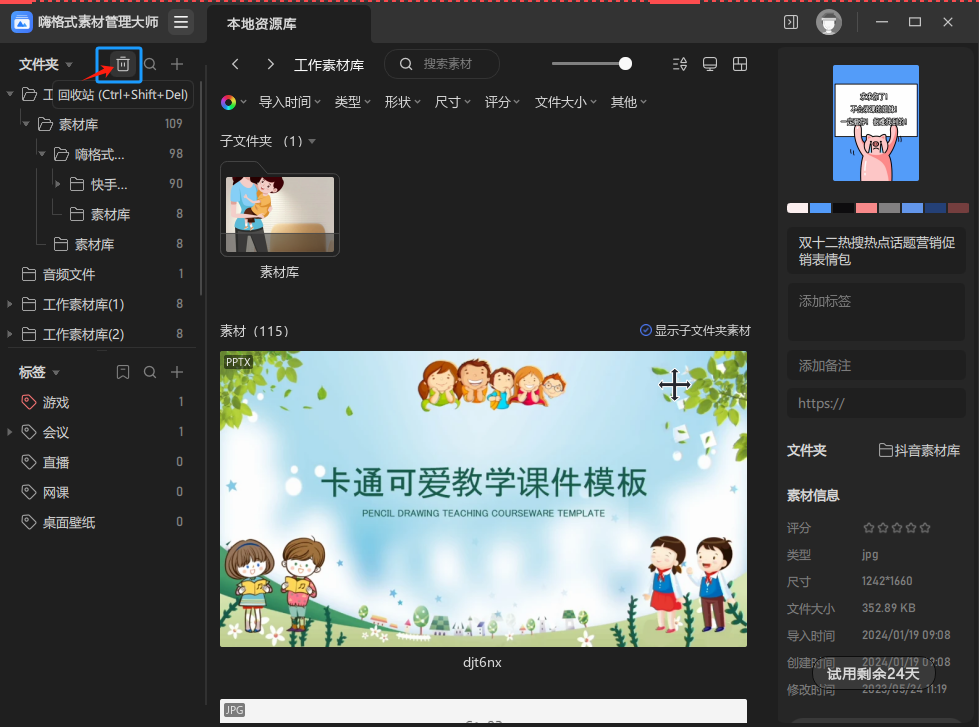Open the 类型 filter dropdown
979x727 pixels.
click(352, 102)
